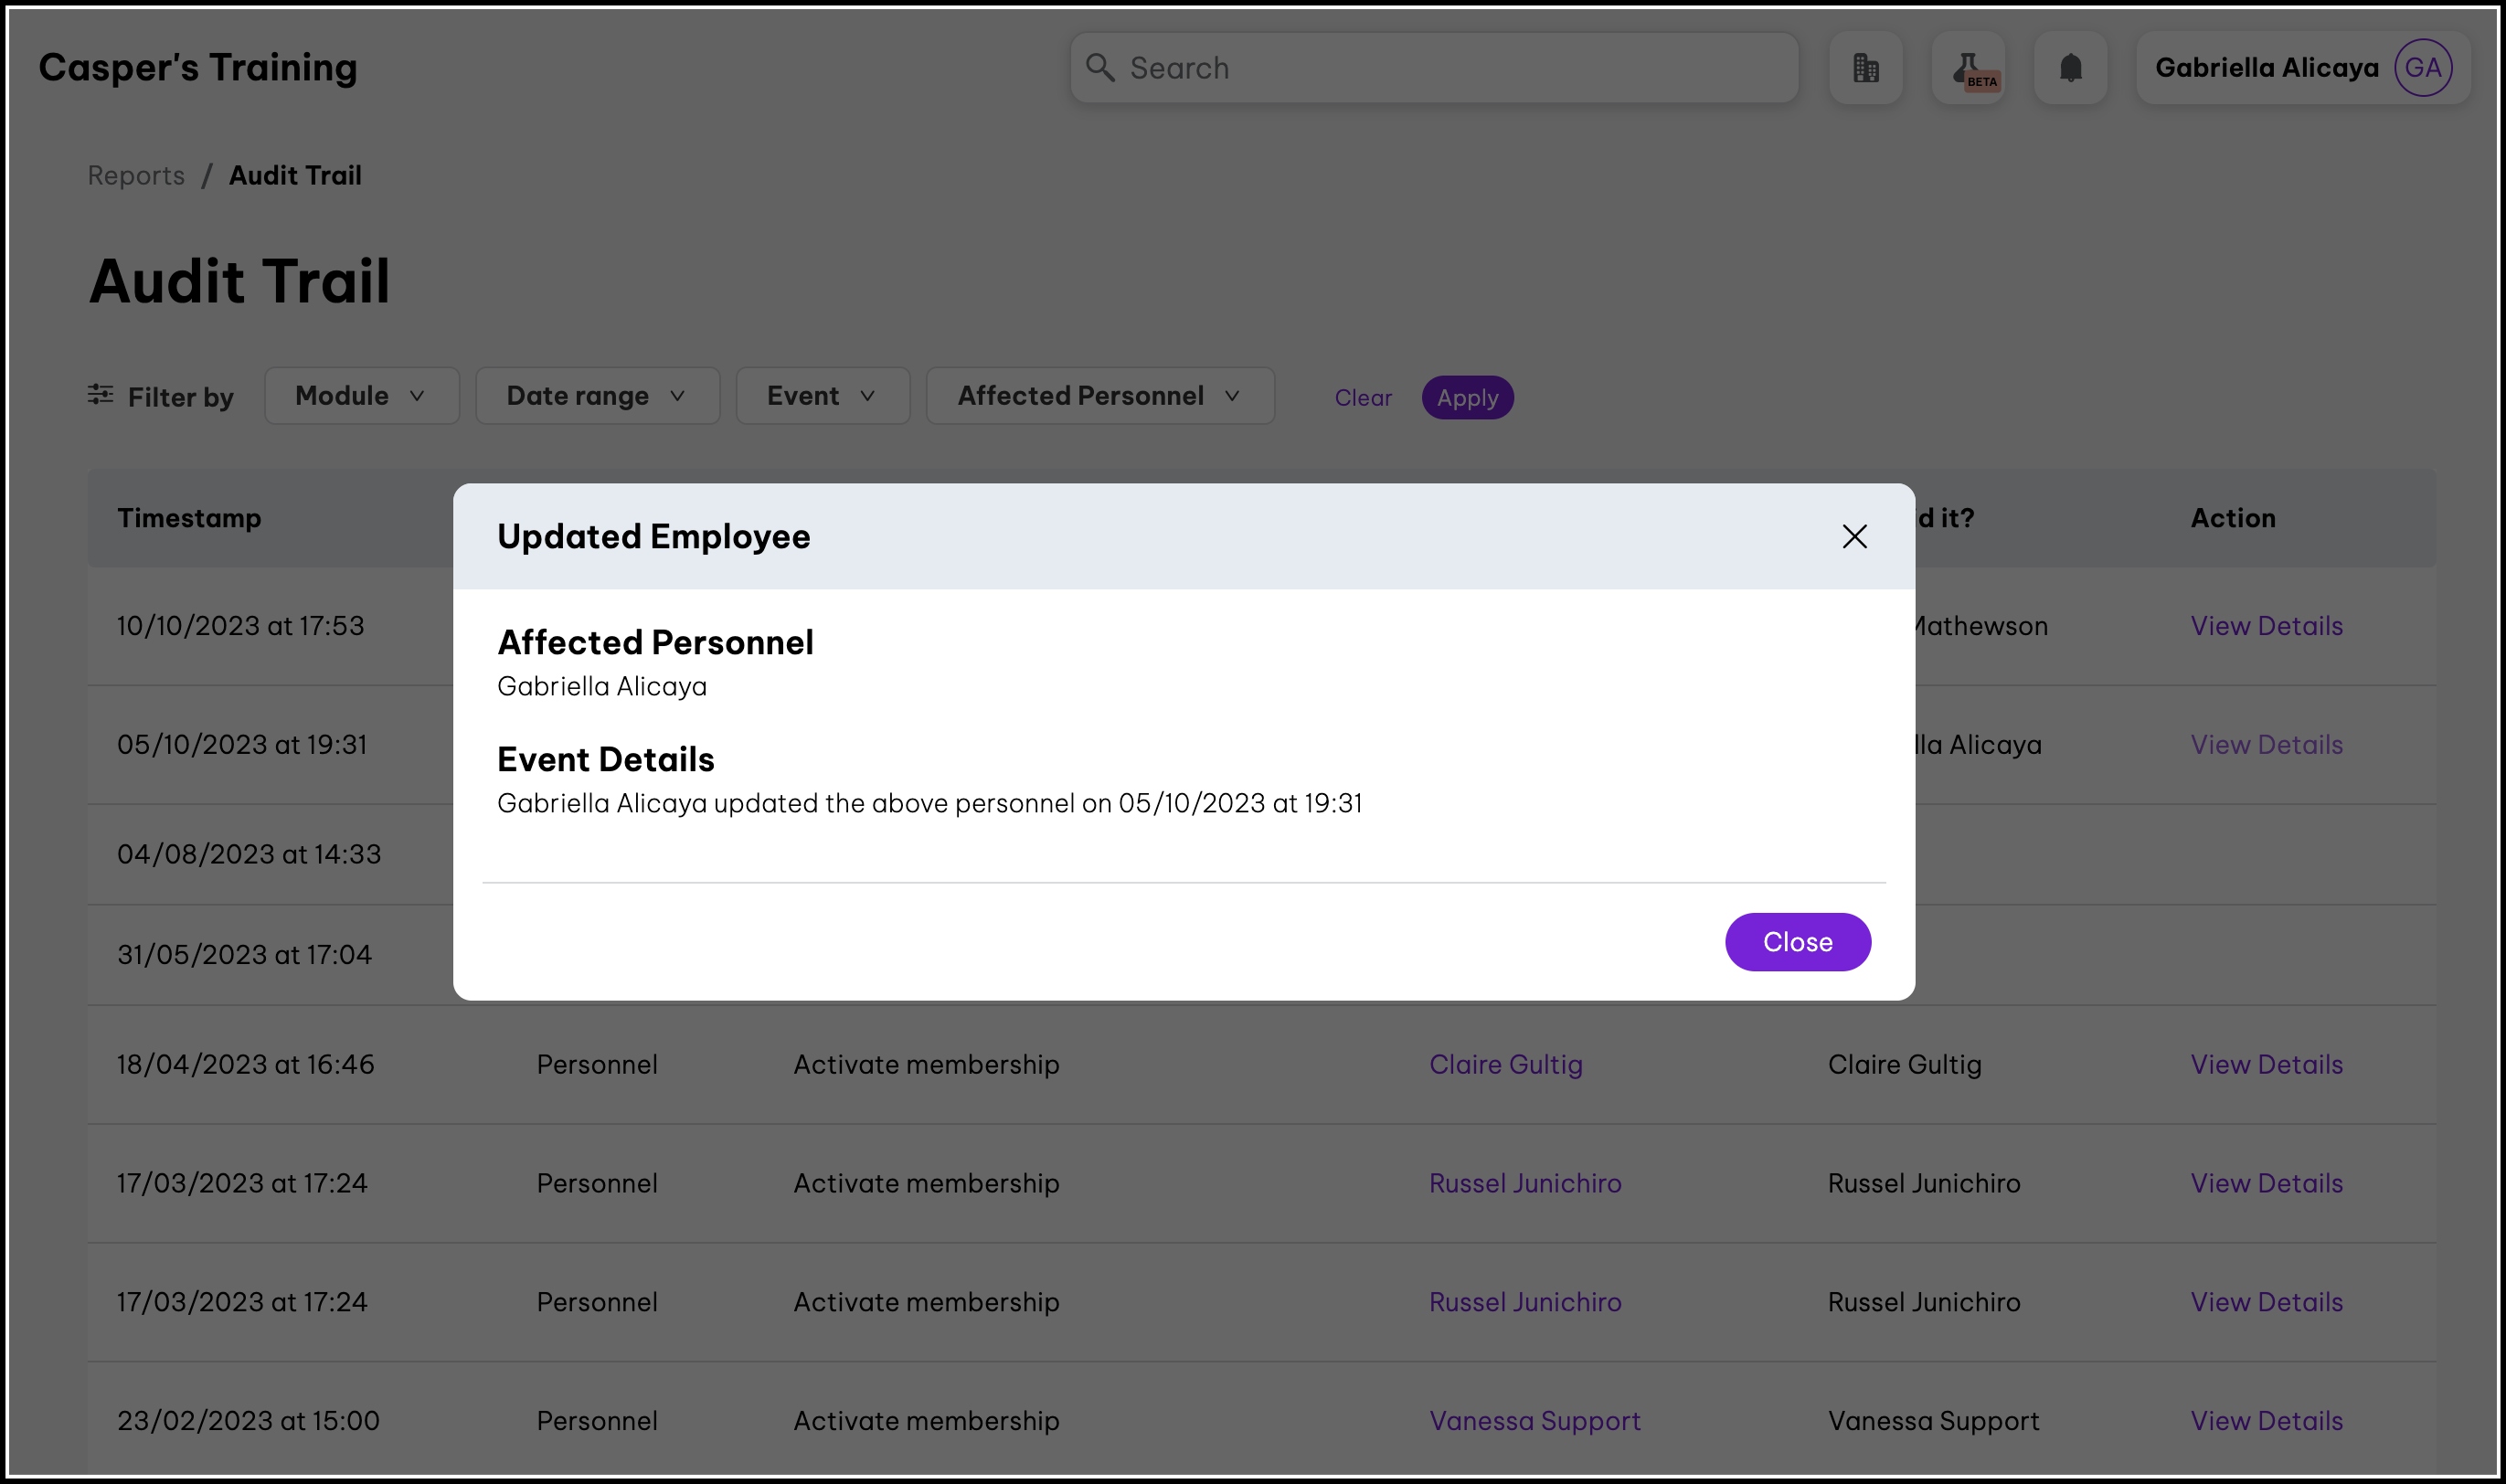Open the Date range dropdown
Viewport: 2506px width, 1484px height.
[x=597, y=396]
